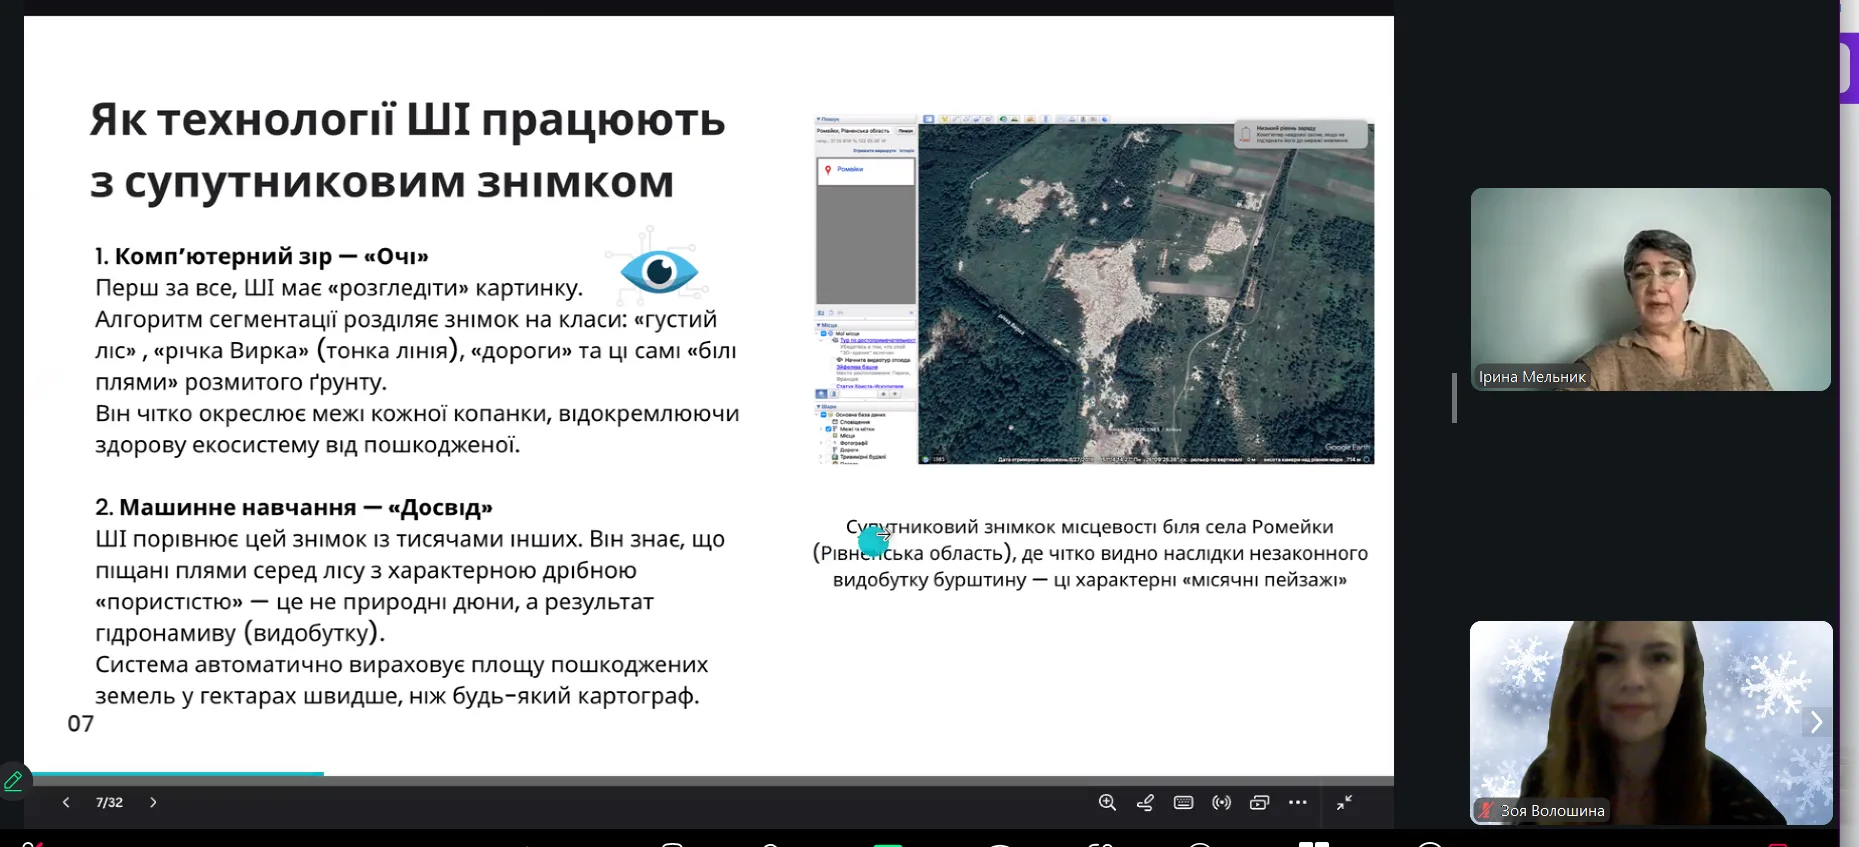This screenshot has height=847, width=1859.
Task: Click the image caption starting 'Супутниковий знімок місцевості'
Action: point(1090,553)
